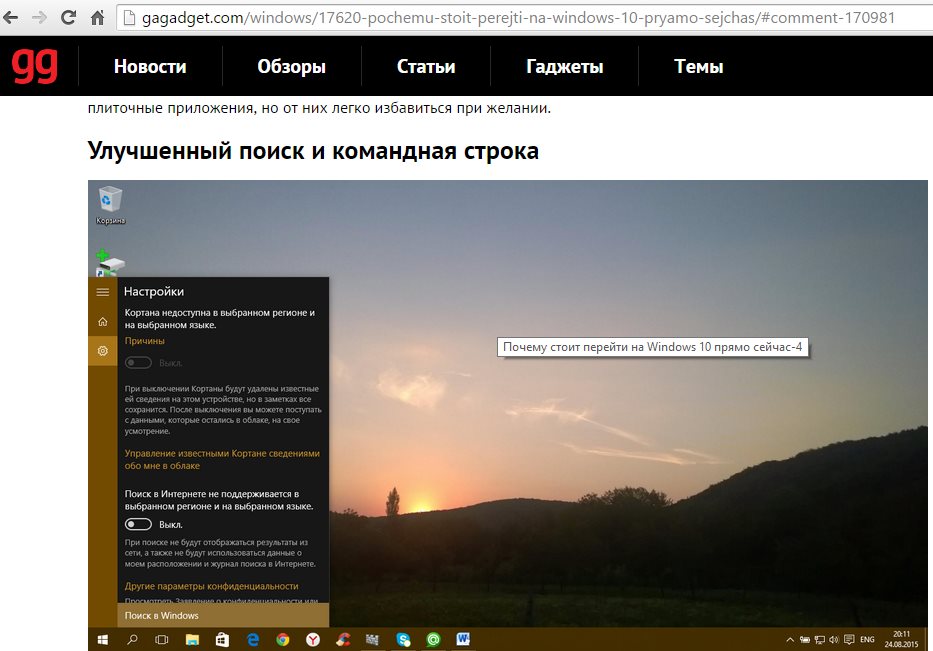This screenshot has width=933, height=651.
Task: Open the Новости menu section
Action: (150, 67)
